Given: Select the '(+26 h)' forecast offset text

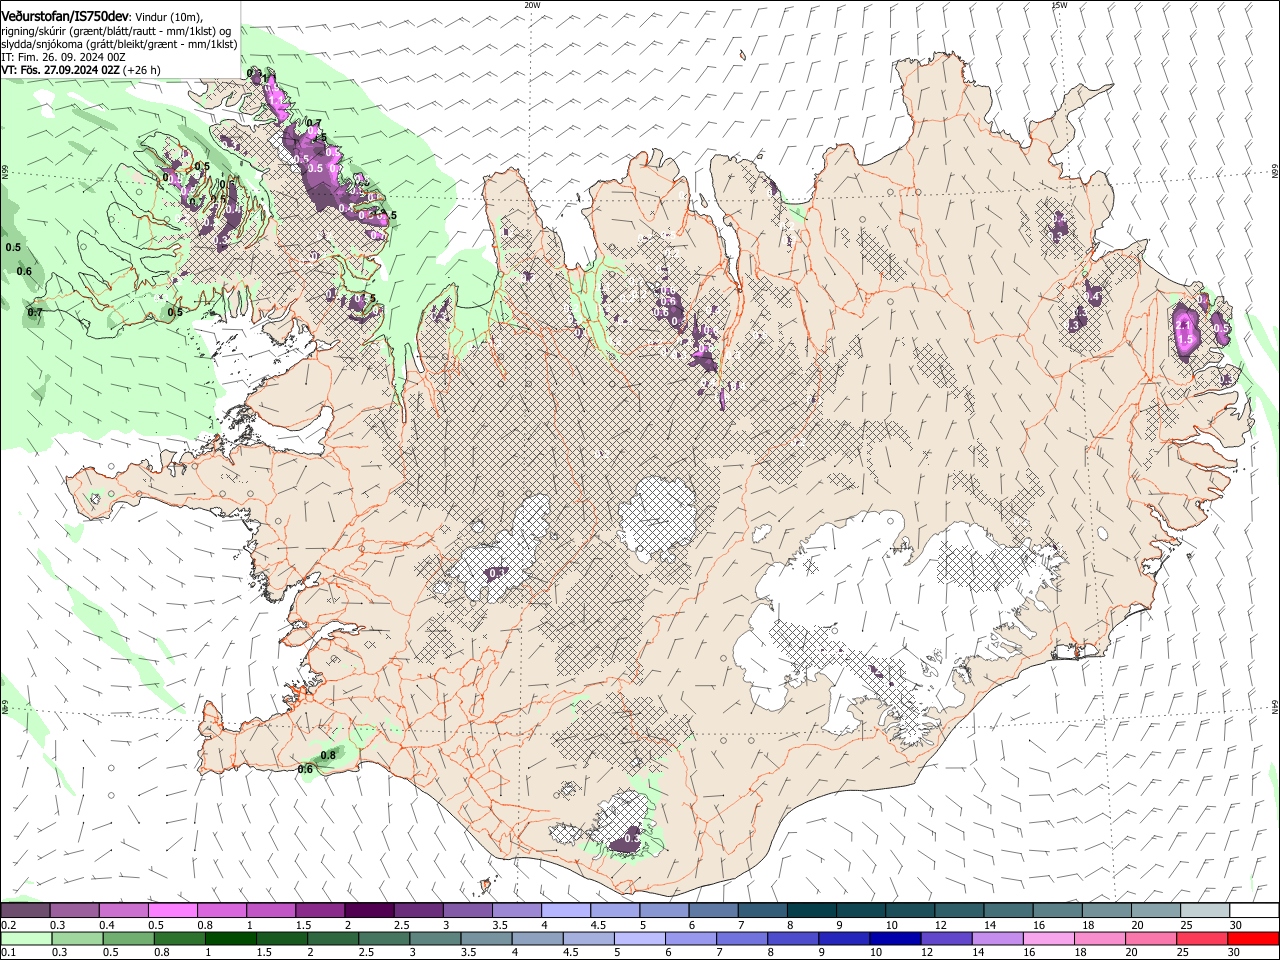Looking at the screenshot, I should point(142,70).
